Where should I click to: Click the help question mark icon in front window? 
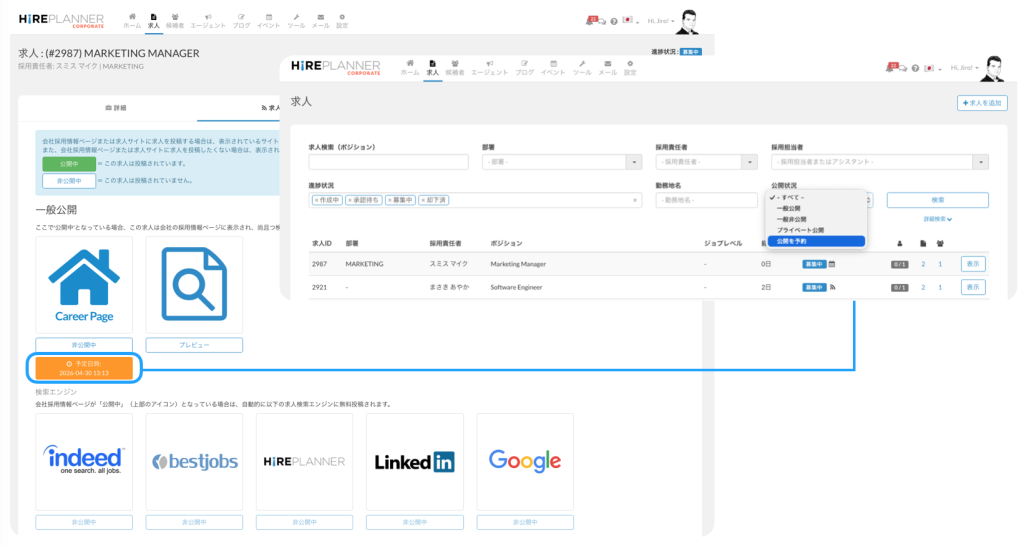coord(915,68)
